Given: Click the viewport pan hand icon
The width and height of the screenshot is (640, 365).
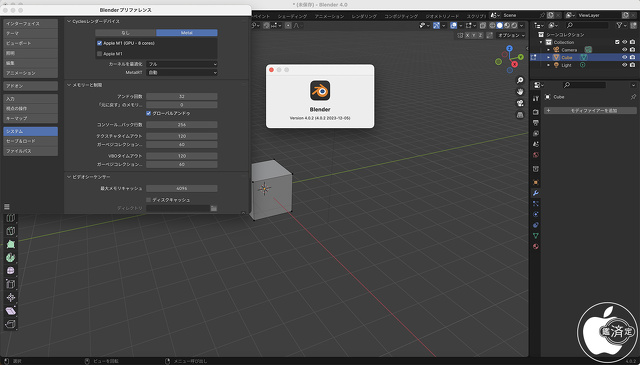Looking at the screenshot, I should pyautogui.click(x=520, y=91).
